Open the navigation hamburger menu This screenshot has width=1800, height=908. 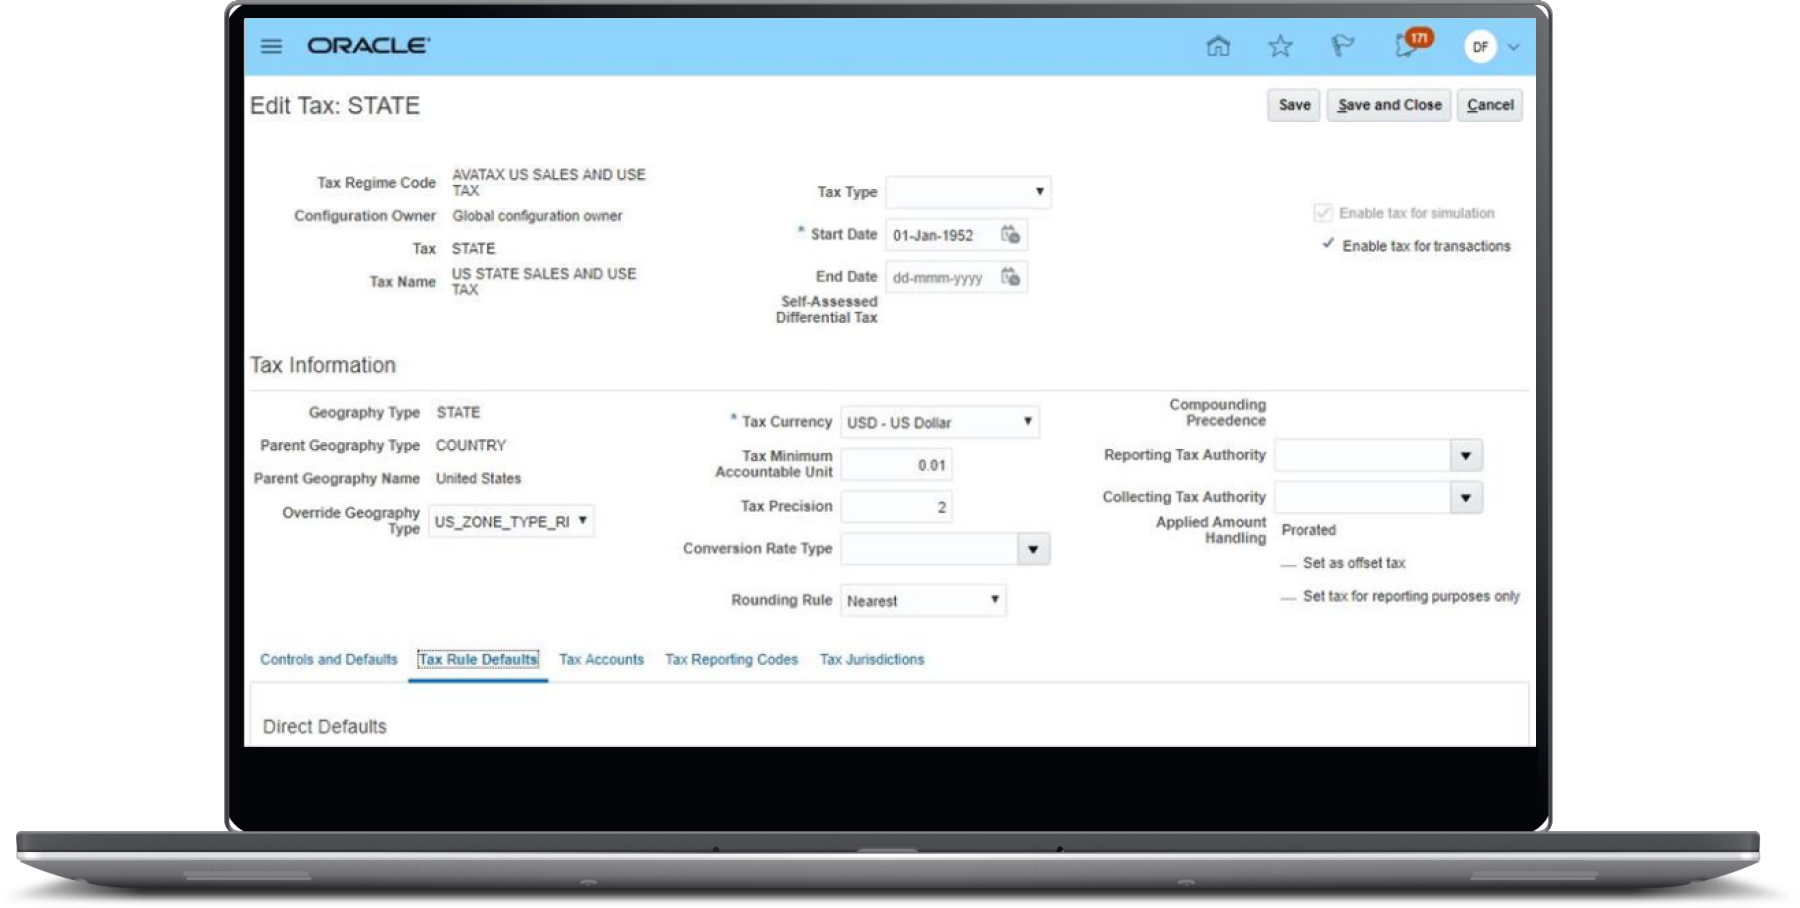(270, 46)
